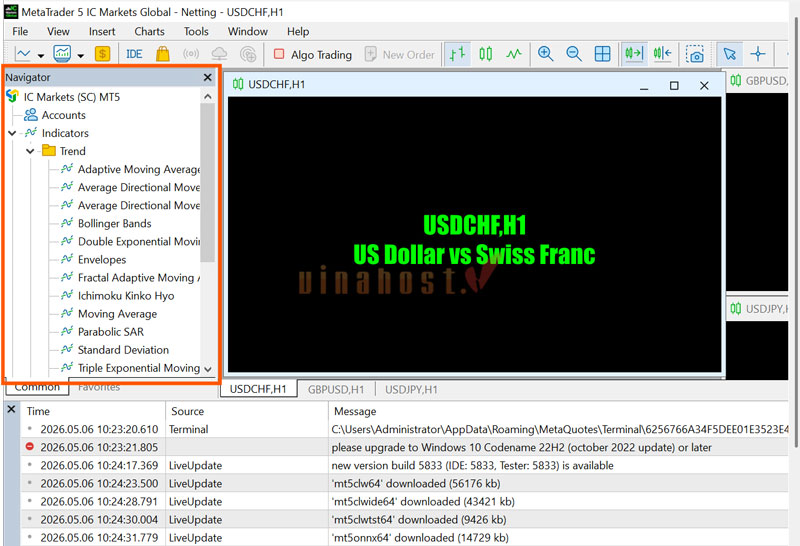Select Bollinger Bands indicator
The width and height of the screenshot is (800, 546).
coord(114,224)
